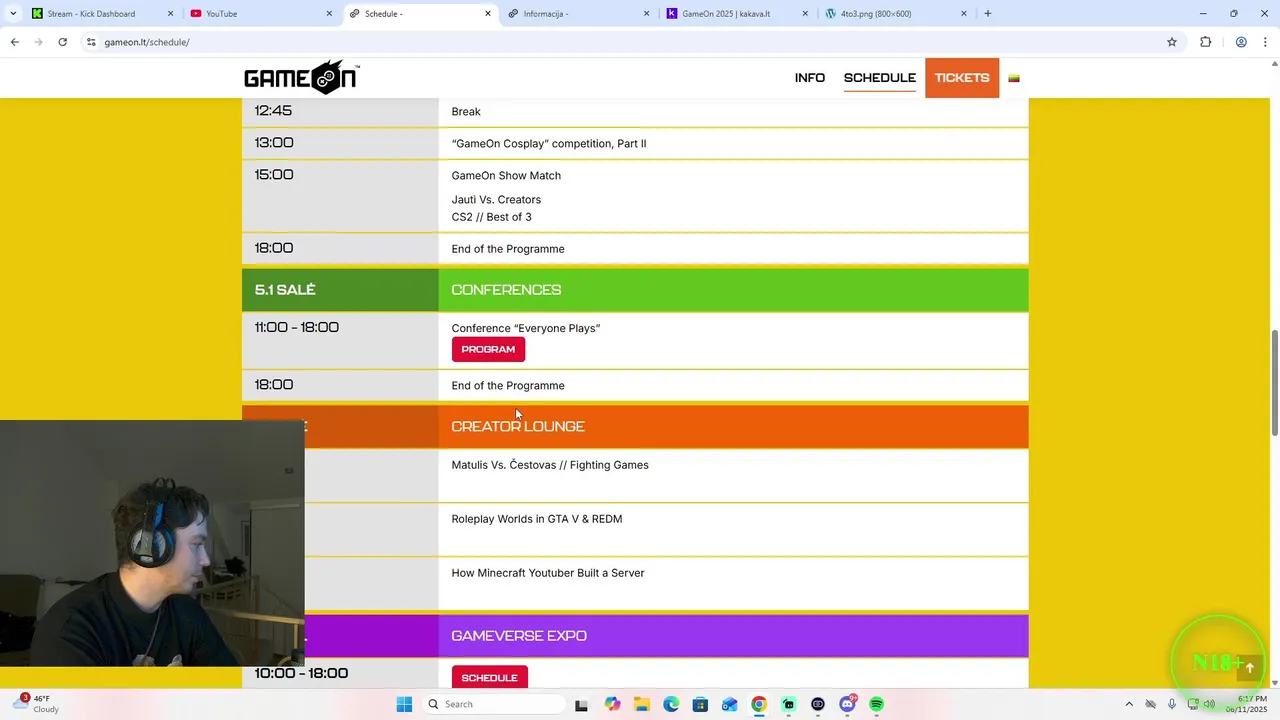Image resolution: width=1280 pixels, height=720 pixels.
Task: Select the CREATOR LOUNGE section header
Action: (518, 426)
